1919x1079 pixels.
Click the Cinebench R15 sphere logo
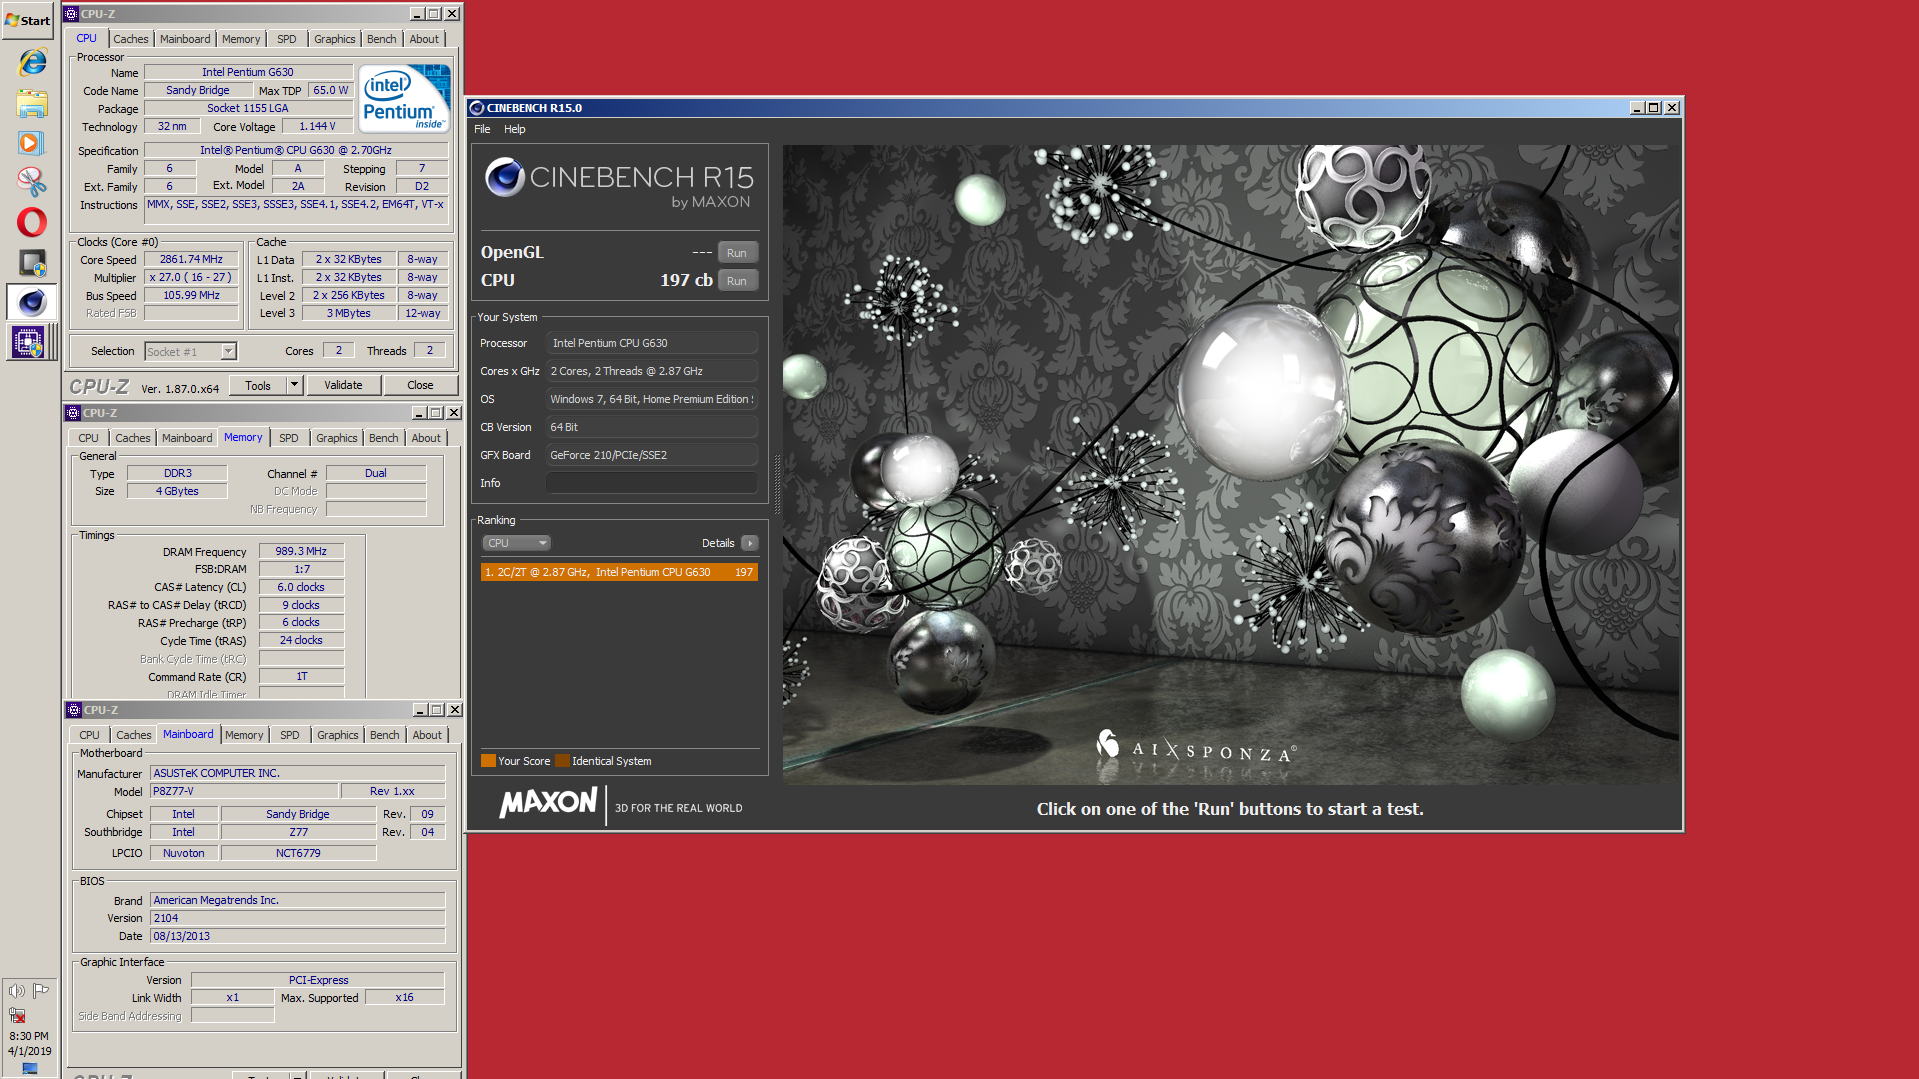[x=505, y=177]
